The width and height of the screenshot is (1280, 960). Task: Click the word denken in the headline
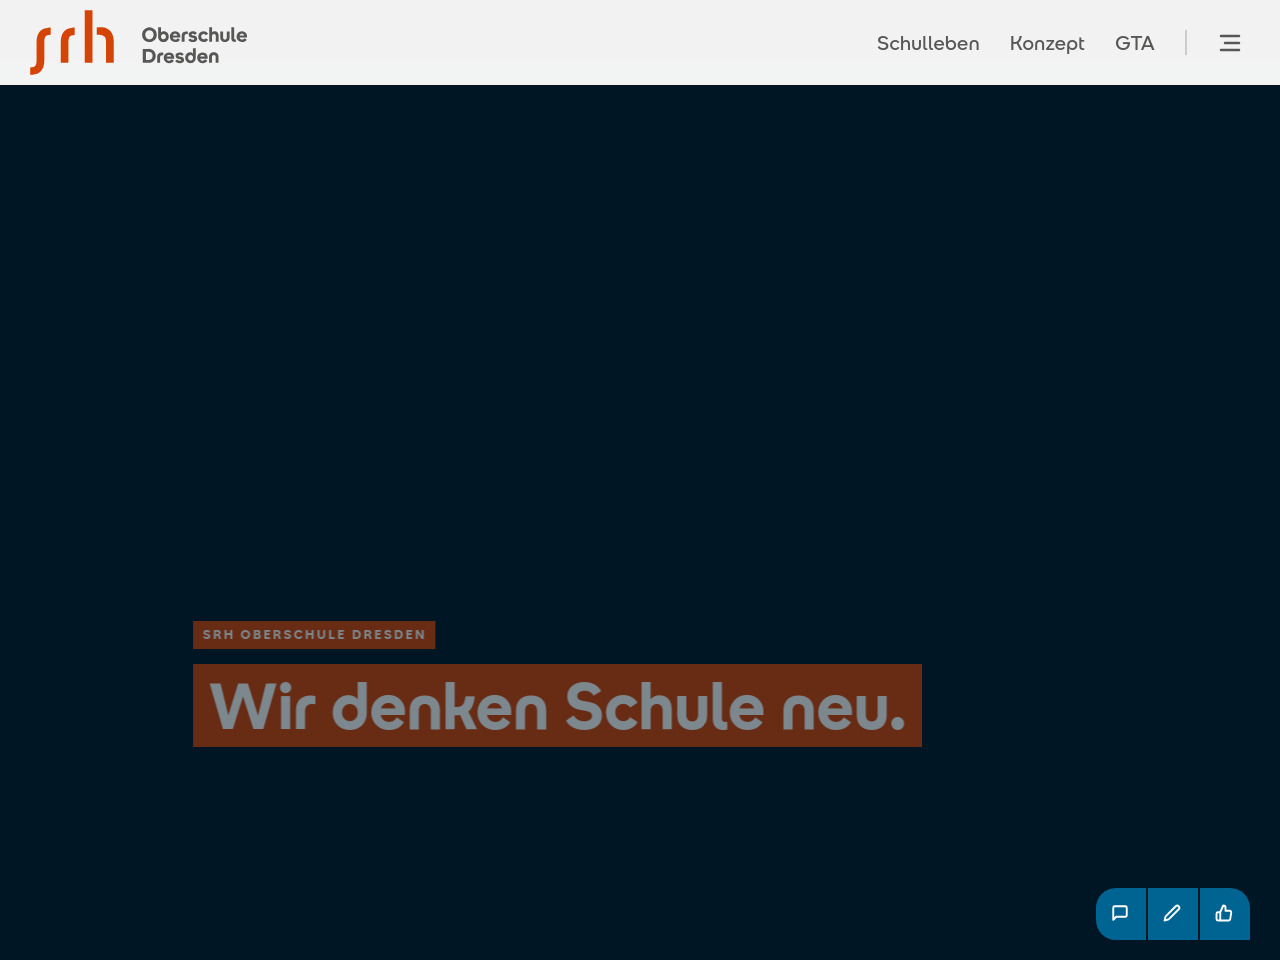(439, 706)
